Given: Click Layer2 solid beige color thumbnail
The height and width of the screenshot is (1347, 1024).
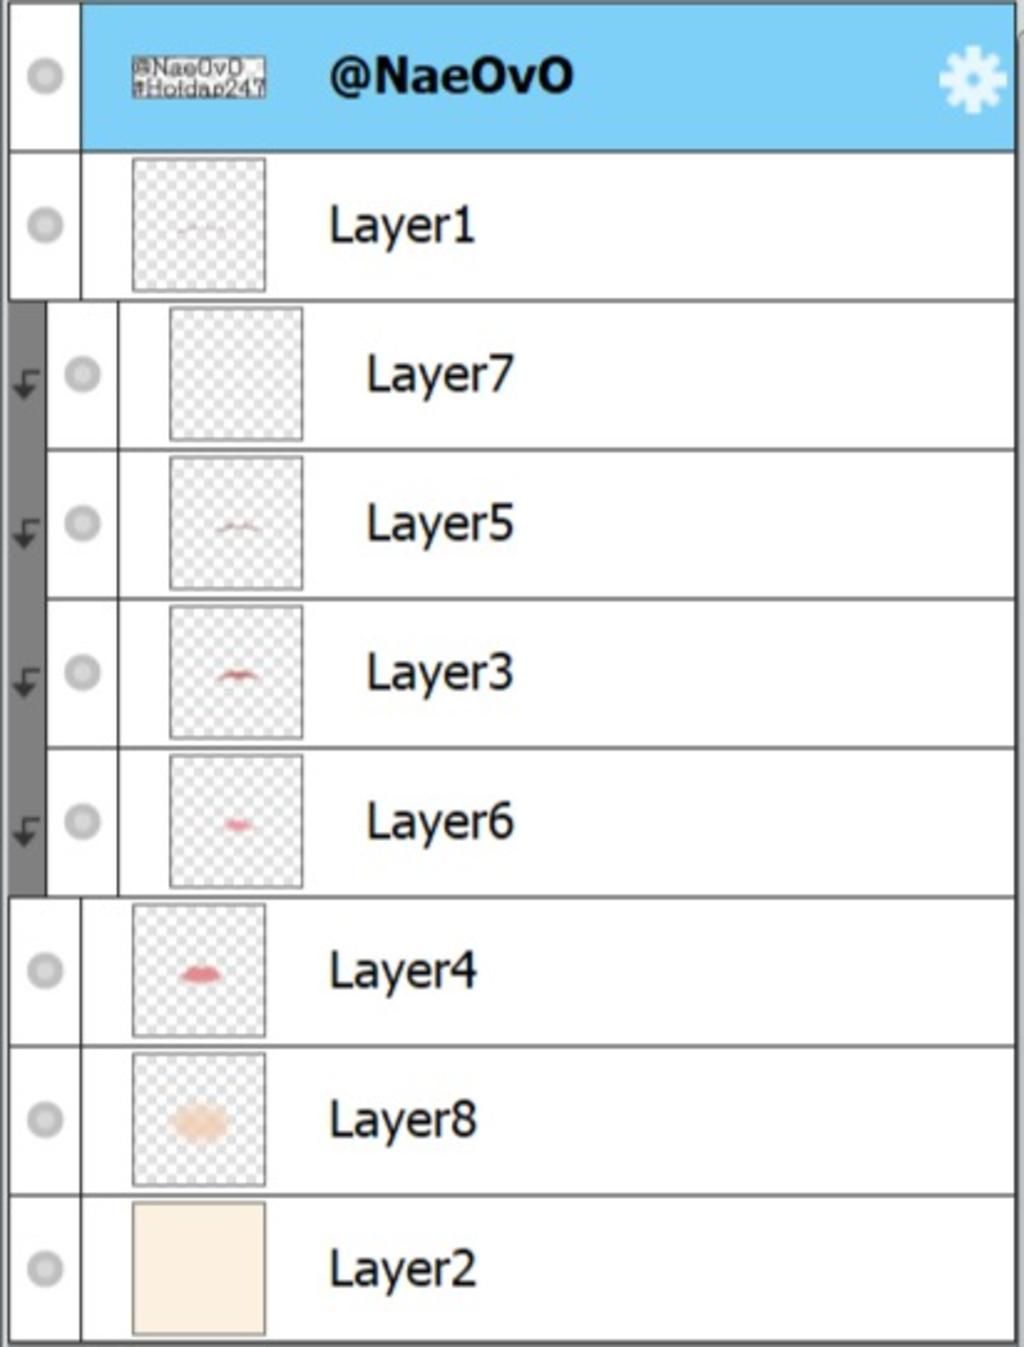Looking at the screenshot, I should (199, 1269).
